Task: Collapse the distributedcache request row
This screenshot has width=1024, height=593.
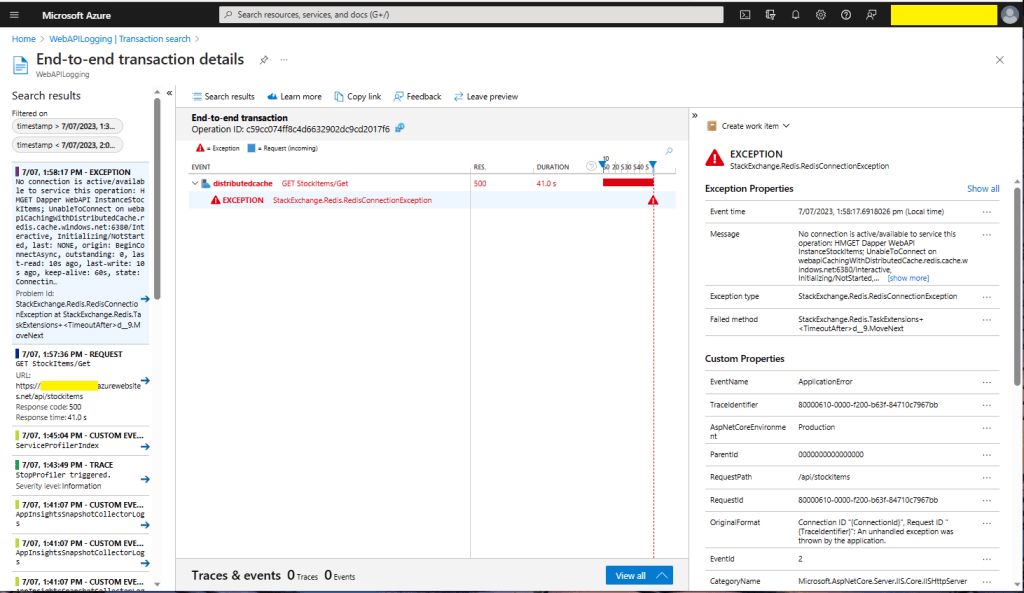Action: tap(194, 183)
